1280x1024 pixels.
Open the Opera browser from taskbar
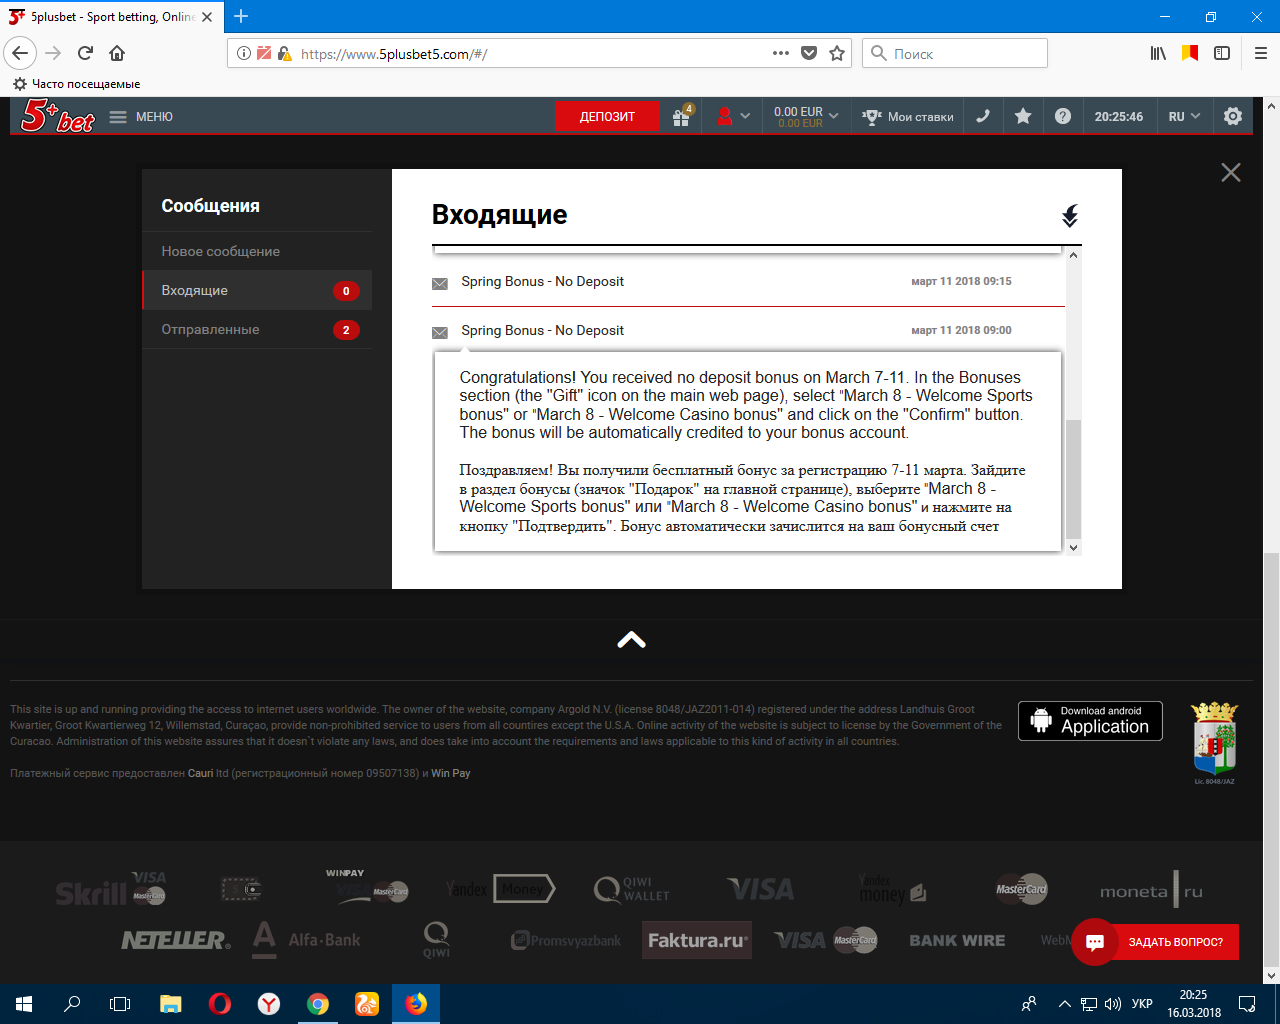click(220, 1004)
